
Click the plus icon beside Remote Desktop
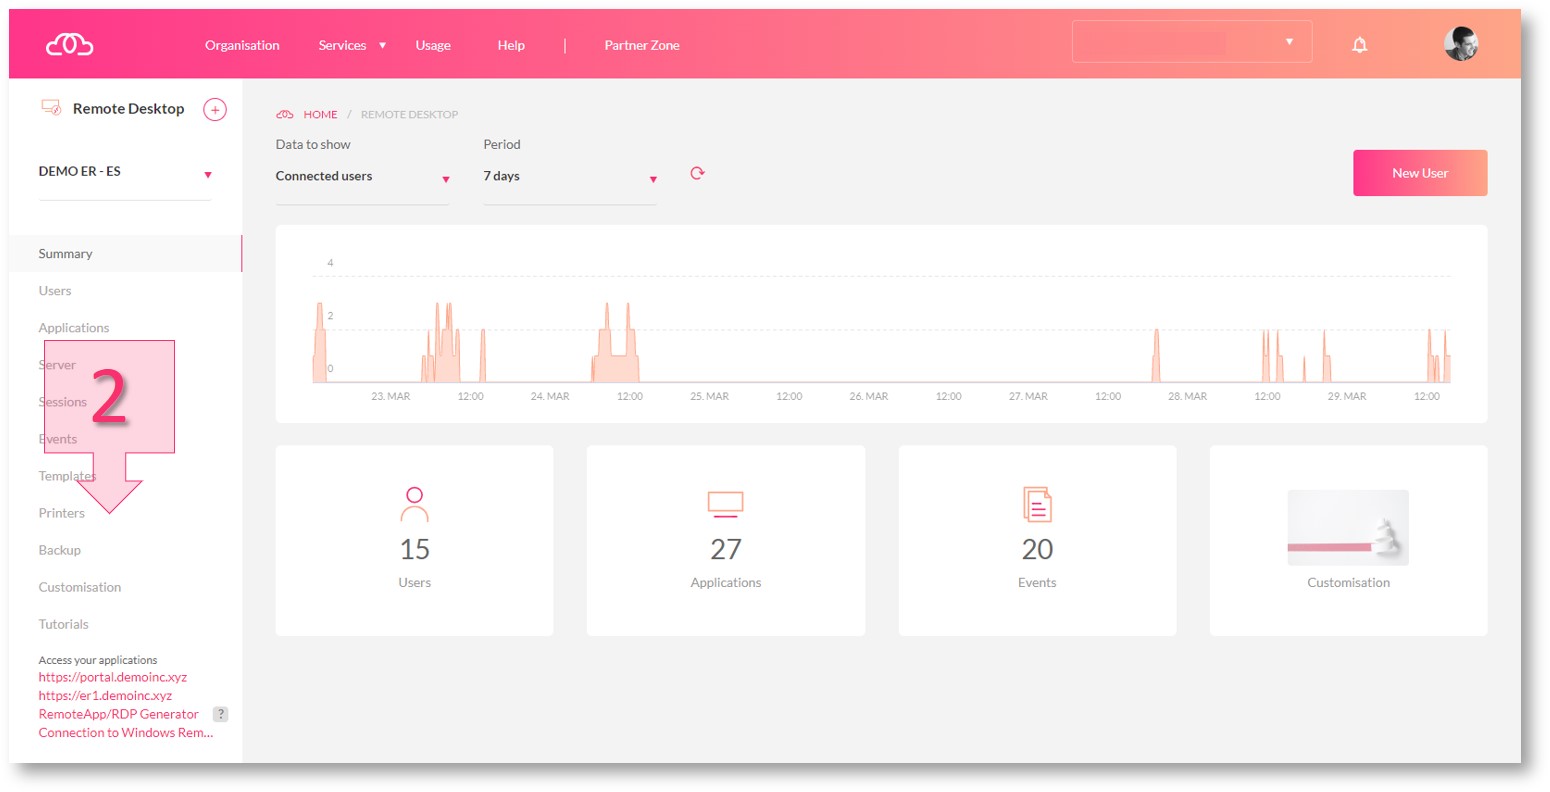[215, 110]
